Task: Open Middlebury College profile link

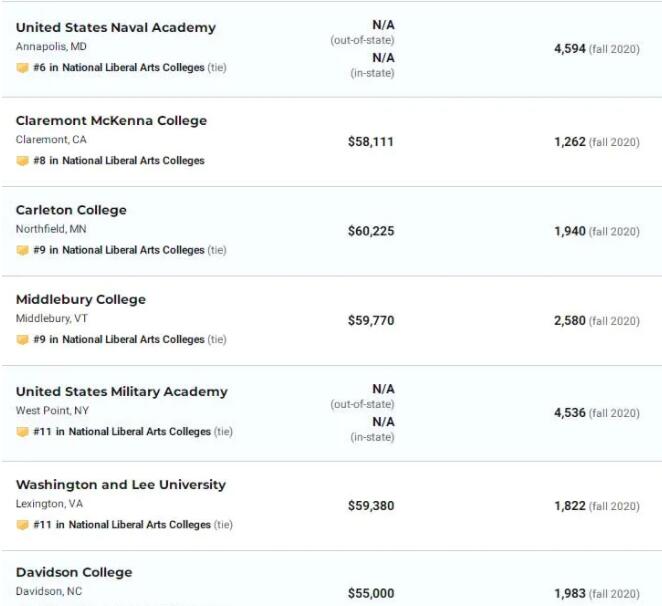Action: click(x=80, y=299)
